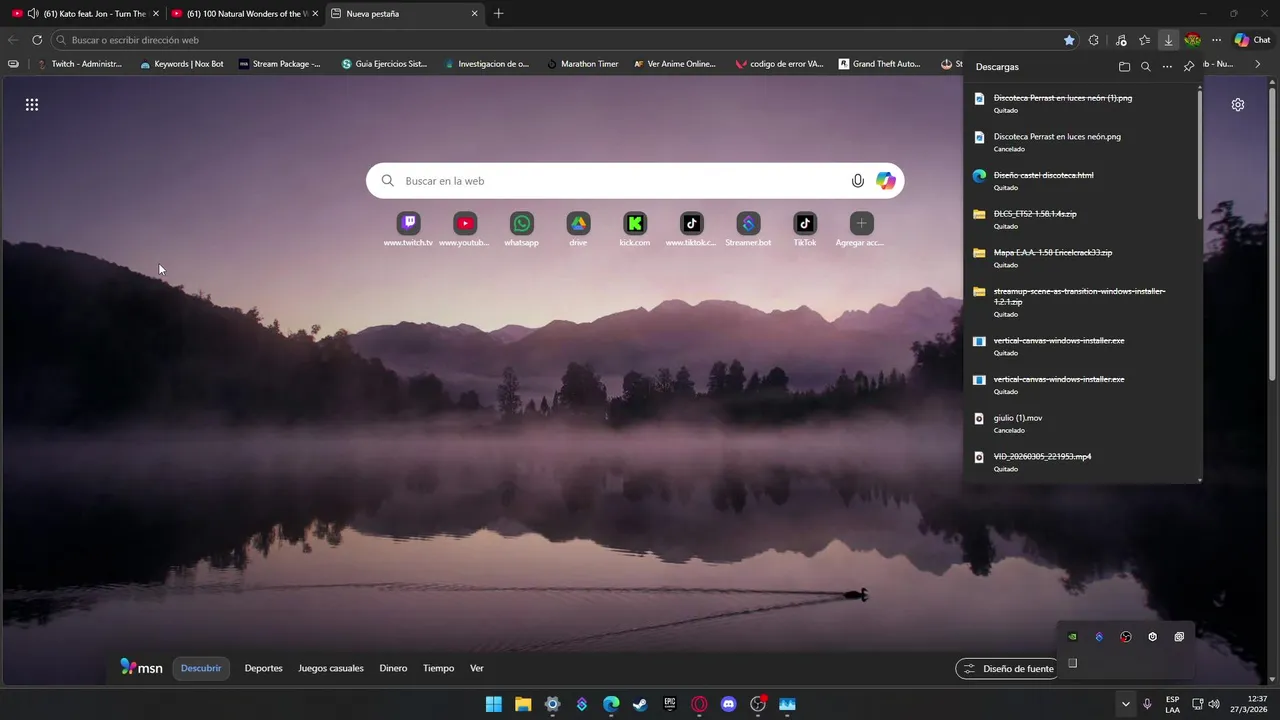Open more options in Descargas panel
The height and width of the screenshot is (720, 1280).
pyautogui.click(x=1167, y=67)
